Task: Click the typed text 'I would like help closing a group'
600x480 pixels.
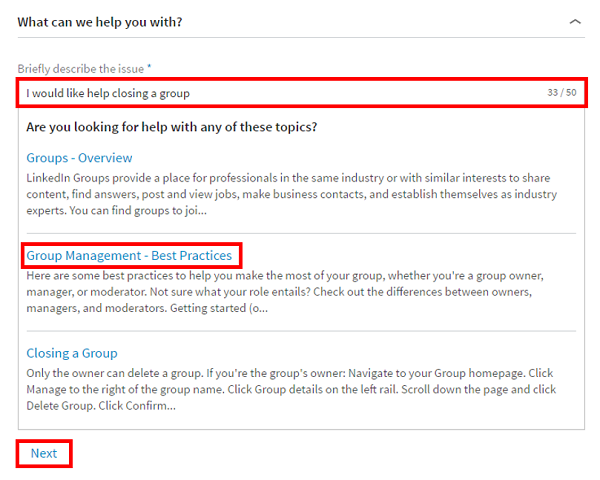Action: tap(108, 93)
